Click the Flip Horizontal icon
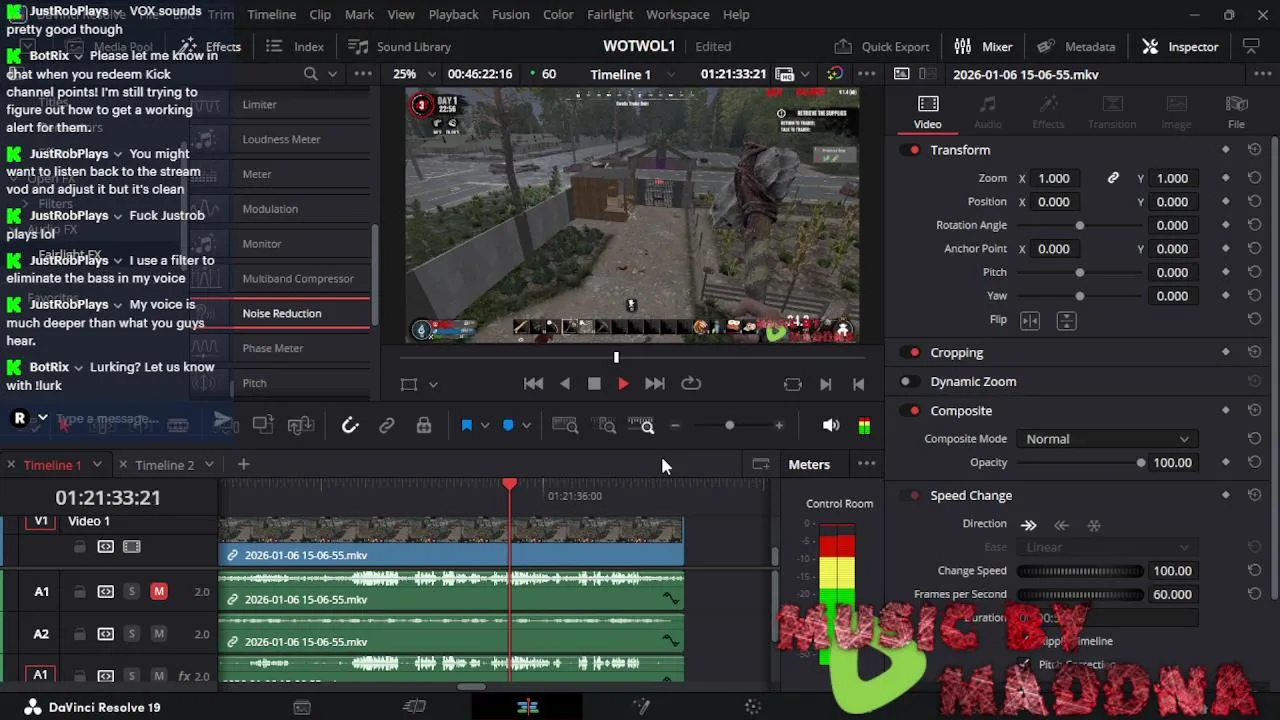This screenshot has height=720, width=1280. pos(1030,320)
